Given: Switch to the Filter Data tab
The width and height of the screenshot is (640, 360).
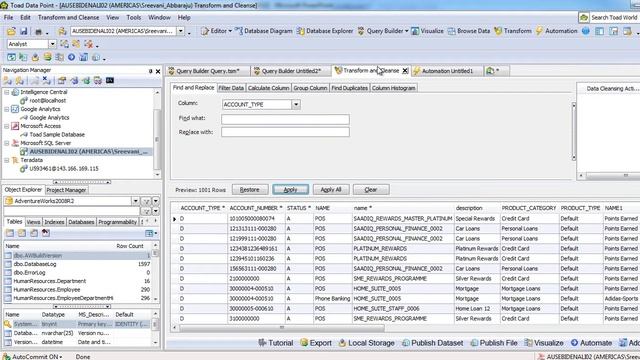Looking at the screenshot, I should [x=231, y=88].
